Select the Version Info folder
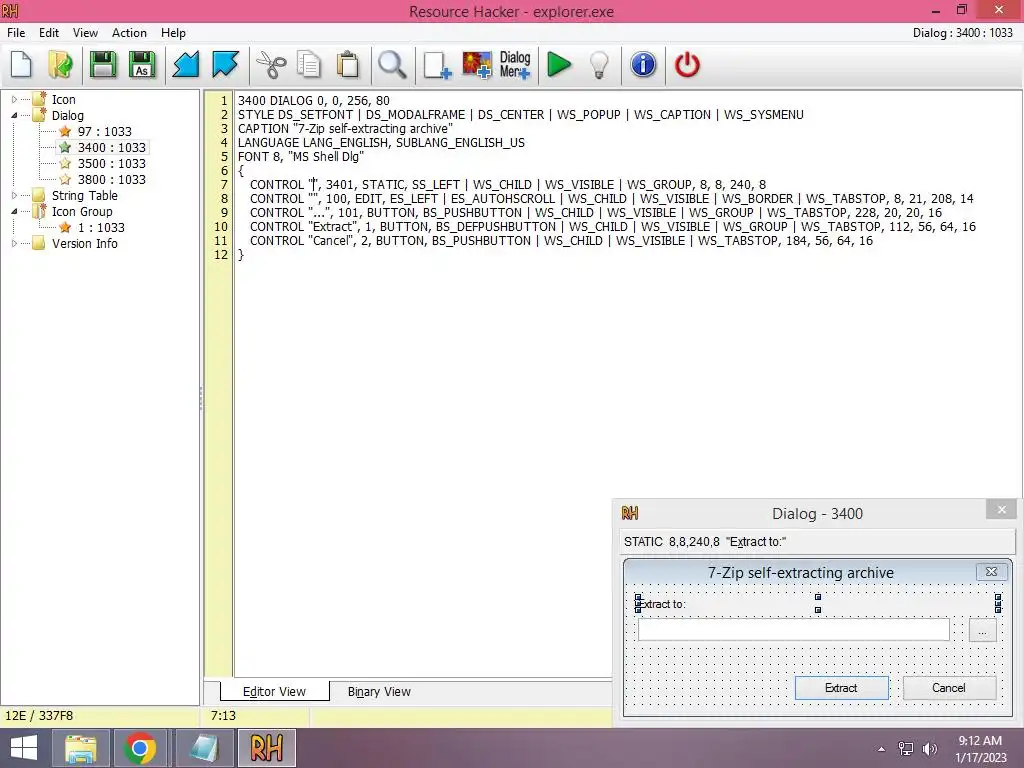1024x768 pixels. tap(85, 243)
